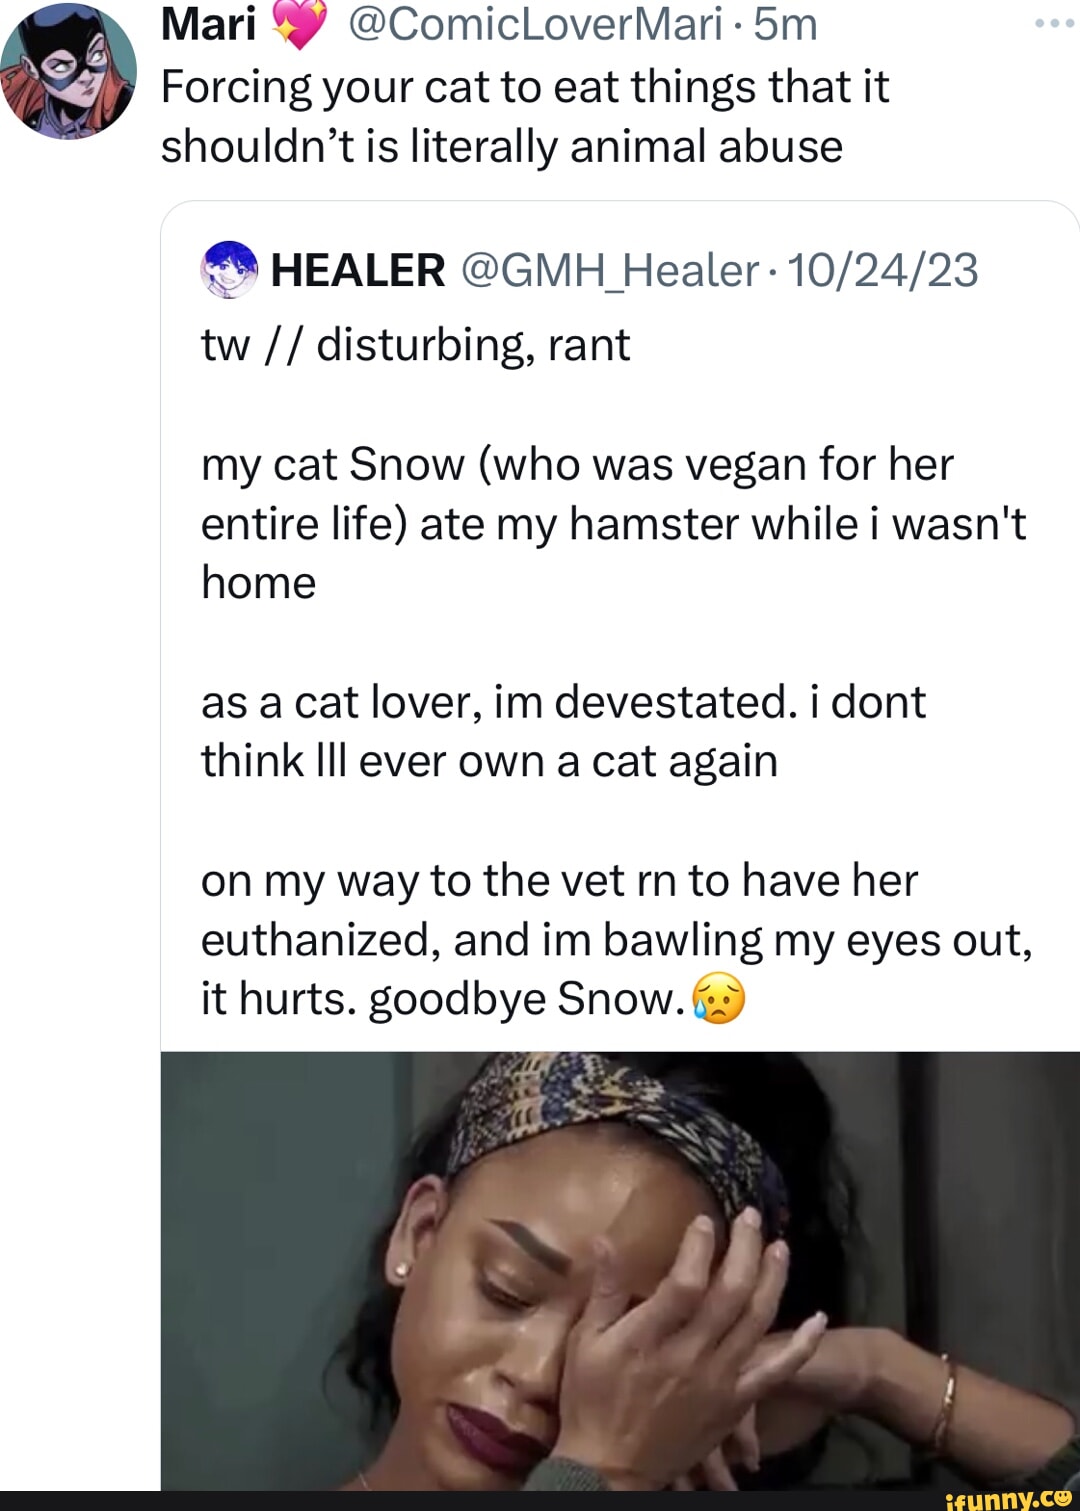Open Mari's Batgirl profile avatar
This screenshot has height=1511, width=1080.
(68, 70)
